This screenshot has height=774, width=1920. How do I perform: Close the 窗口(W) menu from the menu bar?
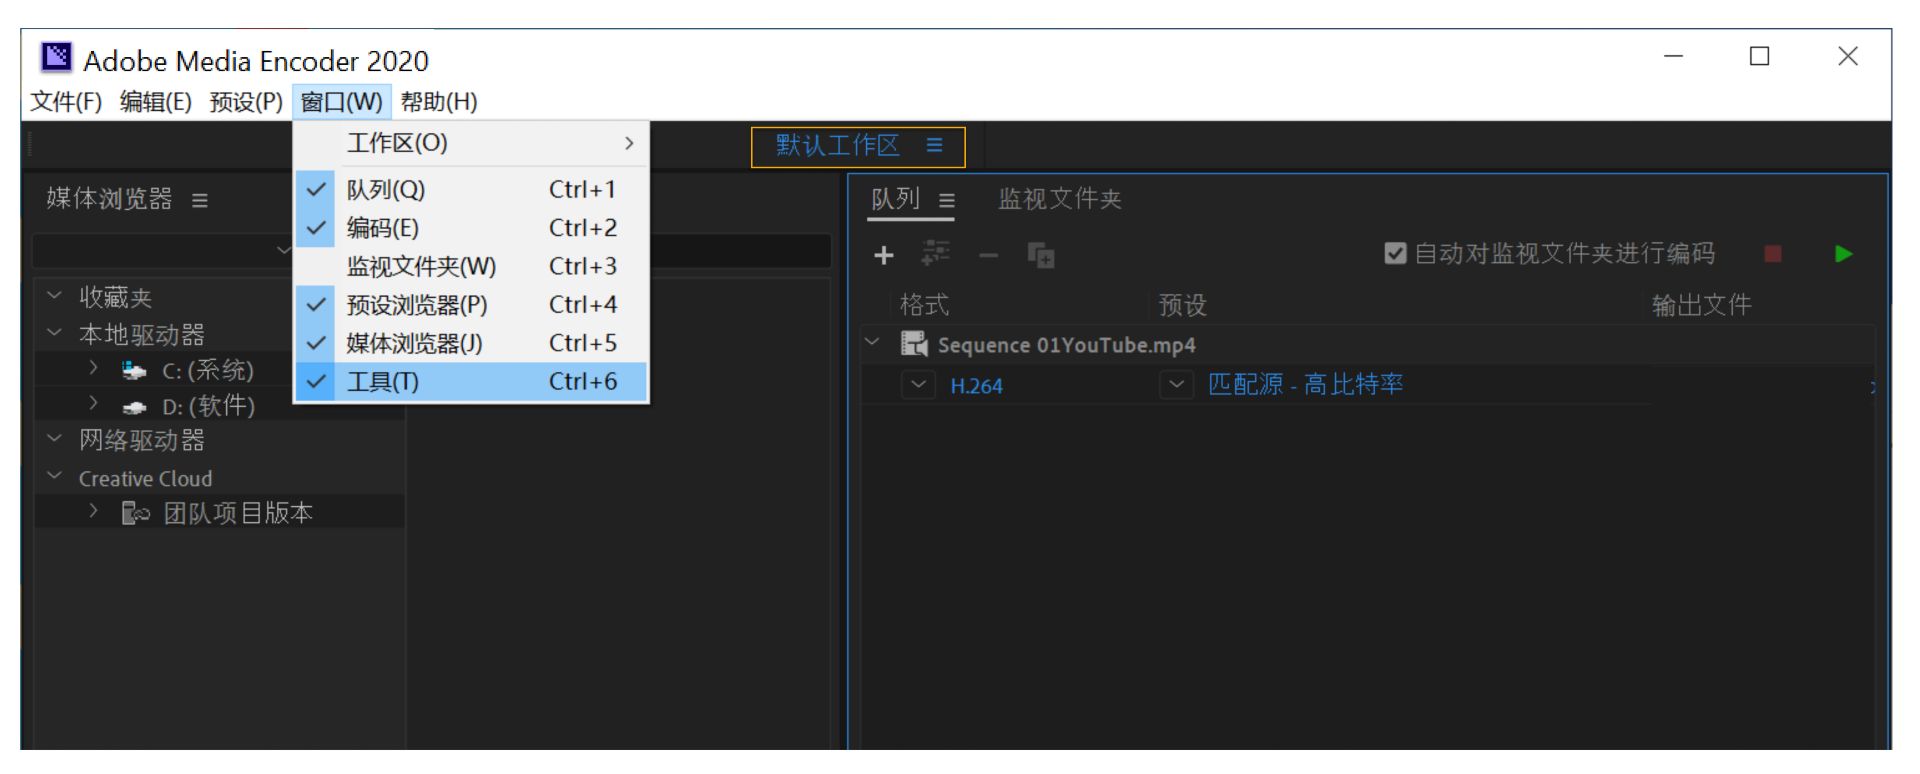(341, 102)
